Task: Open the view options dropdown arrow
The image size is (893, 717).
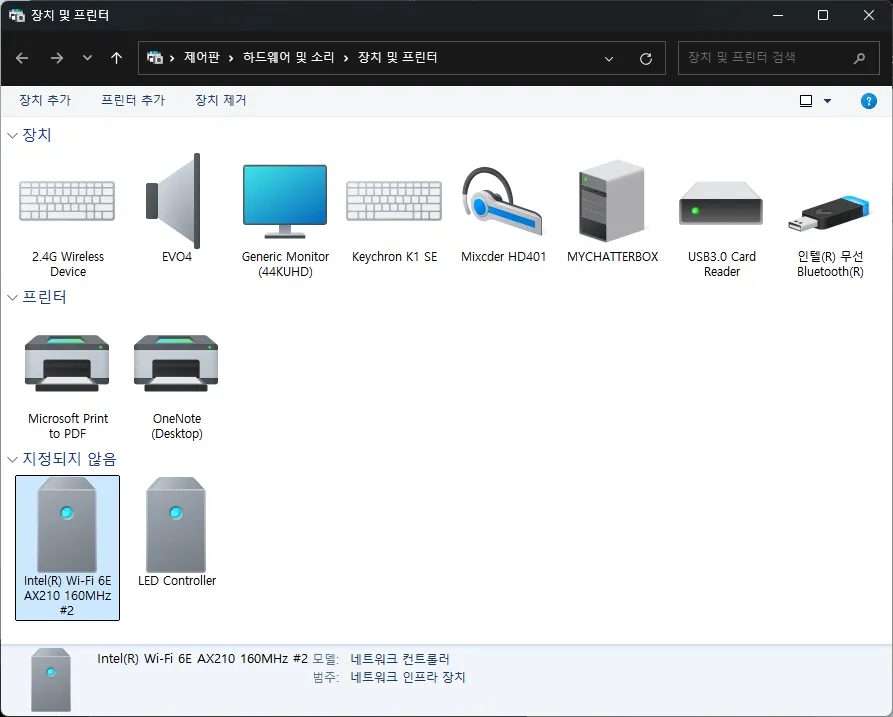Action: click(x=827, y=101)
